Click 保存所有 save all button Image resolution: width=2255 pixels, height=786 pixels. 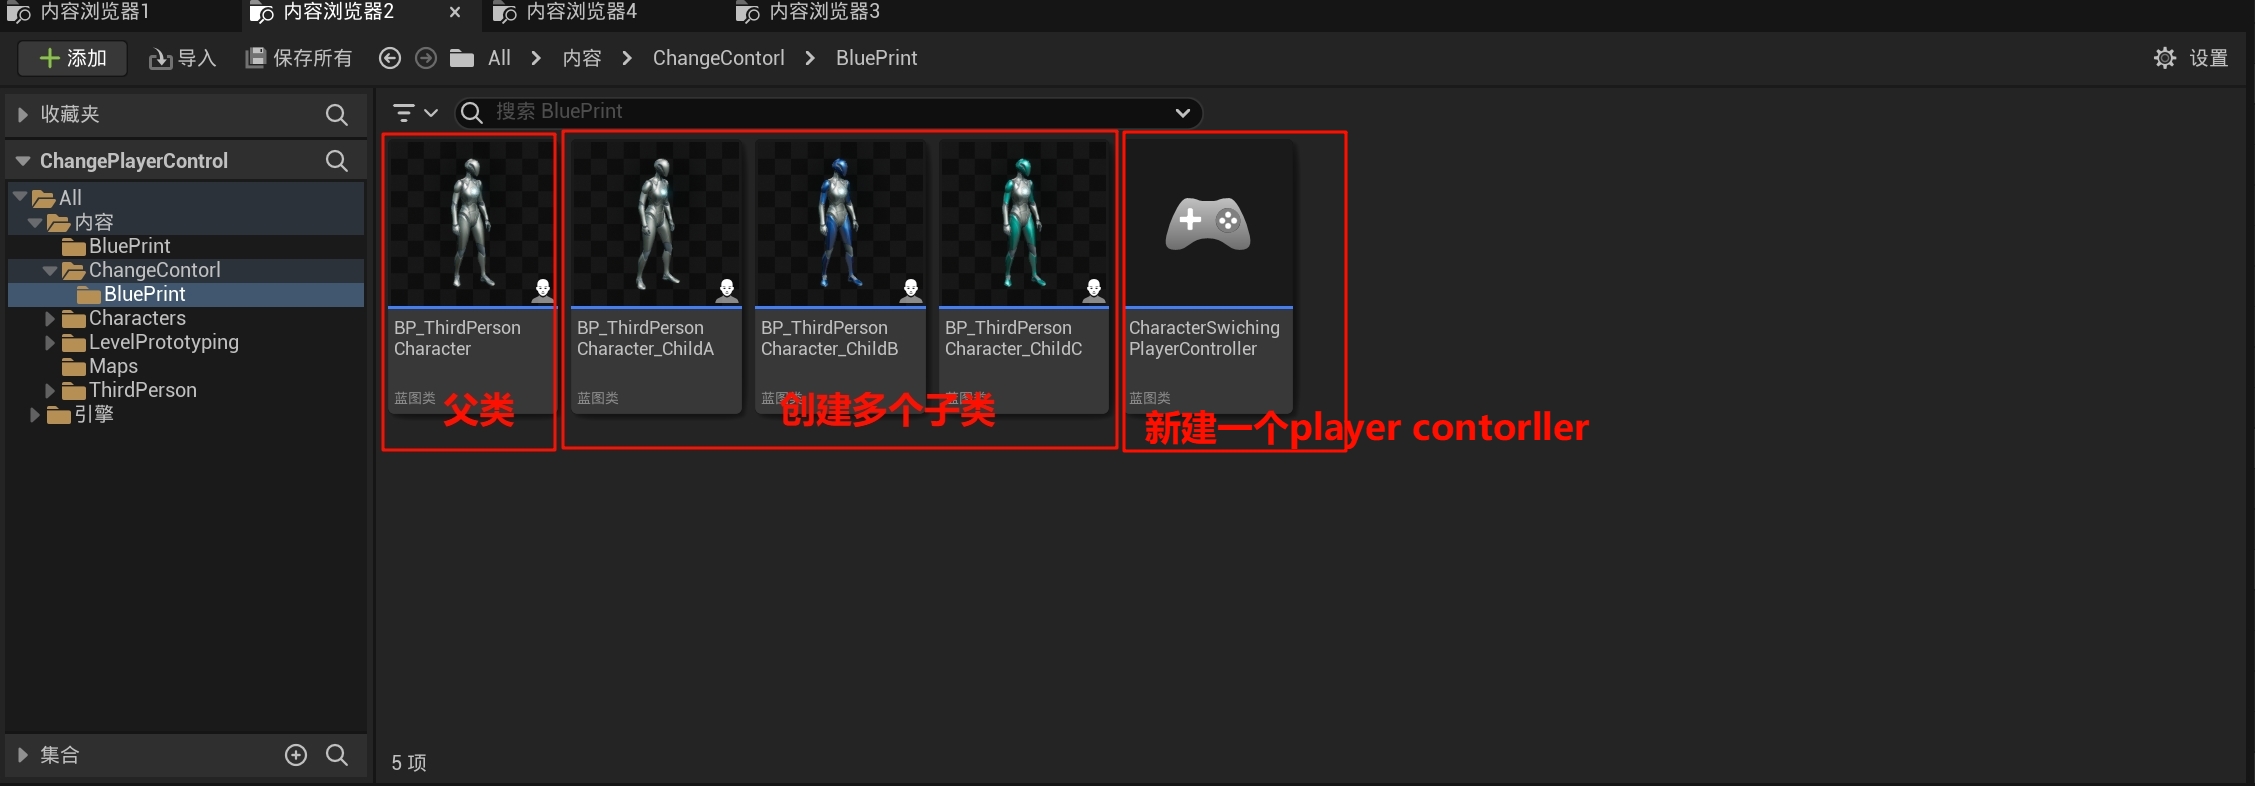298,58
